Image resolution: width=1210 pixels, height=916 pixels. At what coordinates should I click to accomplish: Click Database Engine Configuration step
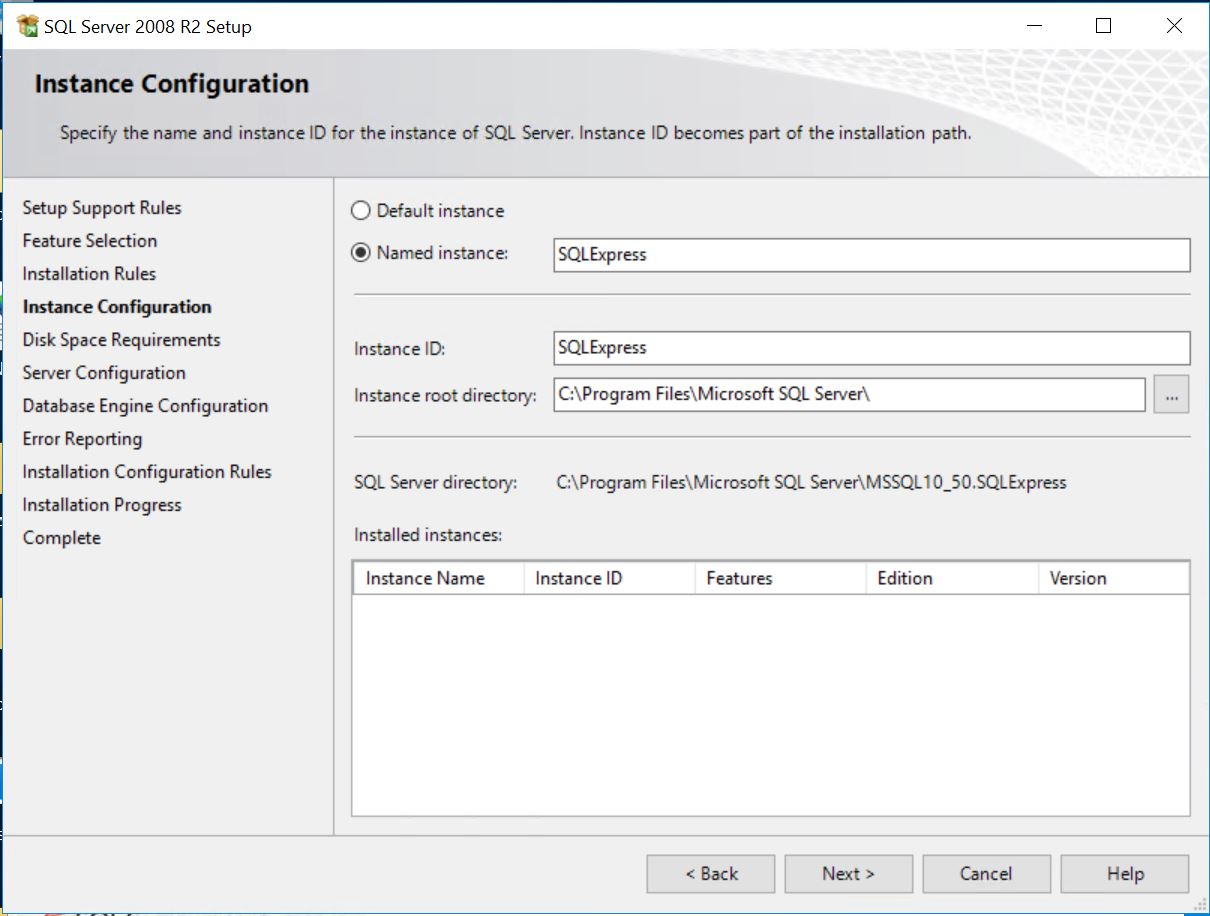click(x=145, y=406)
